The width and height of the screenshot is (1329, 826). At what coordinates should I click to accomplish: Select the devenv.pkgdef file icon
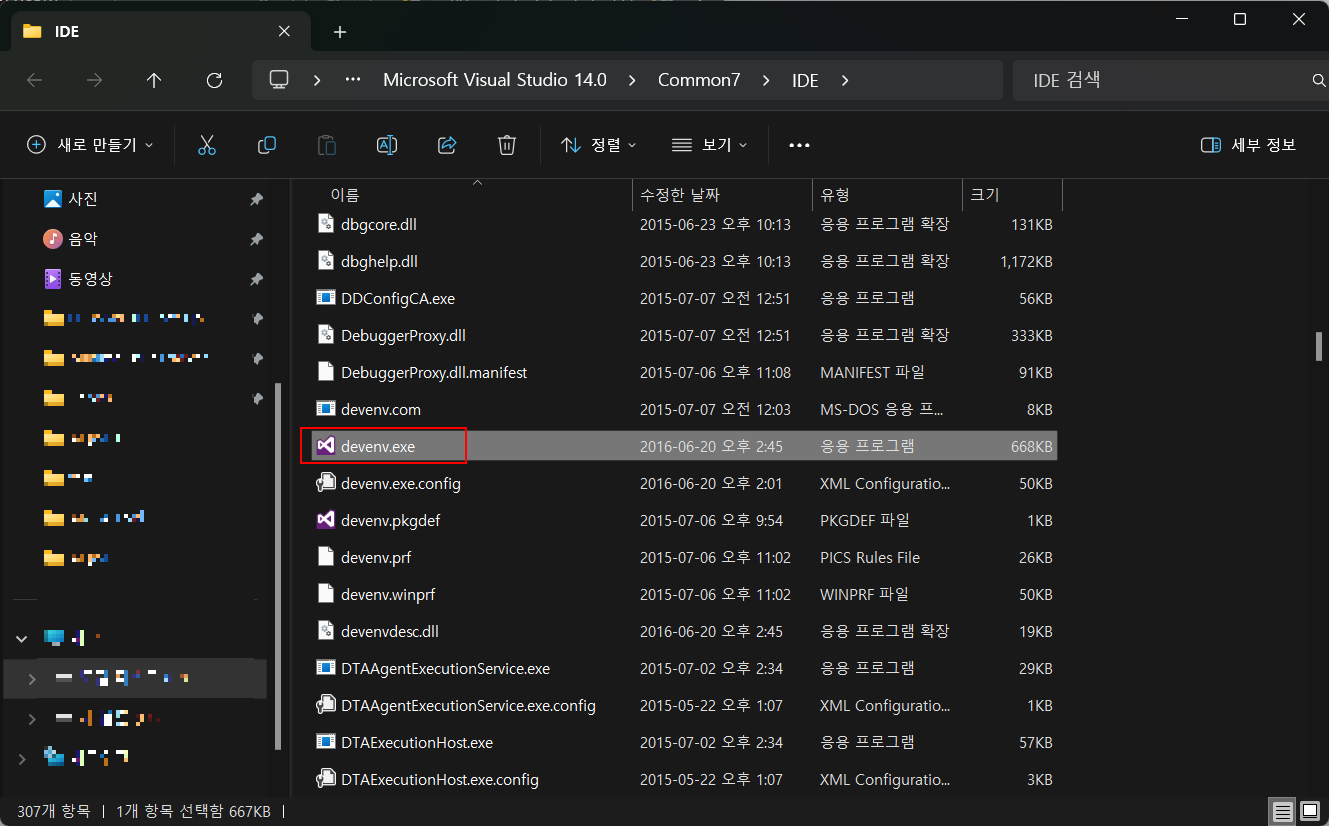tap(325, 520)
